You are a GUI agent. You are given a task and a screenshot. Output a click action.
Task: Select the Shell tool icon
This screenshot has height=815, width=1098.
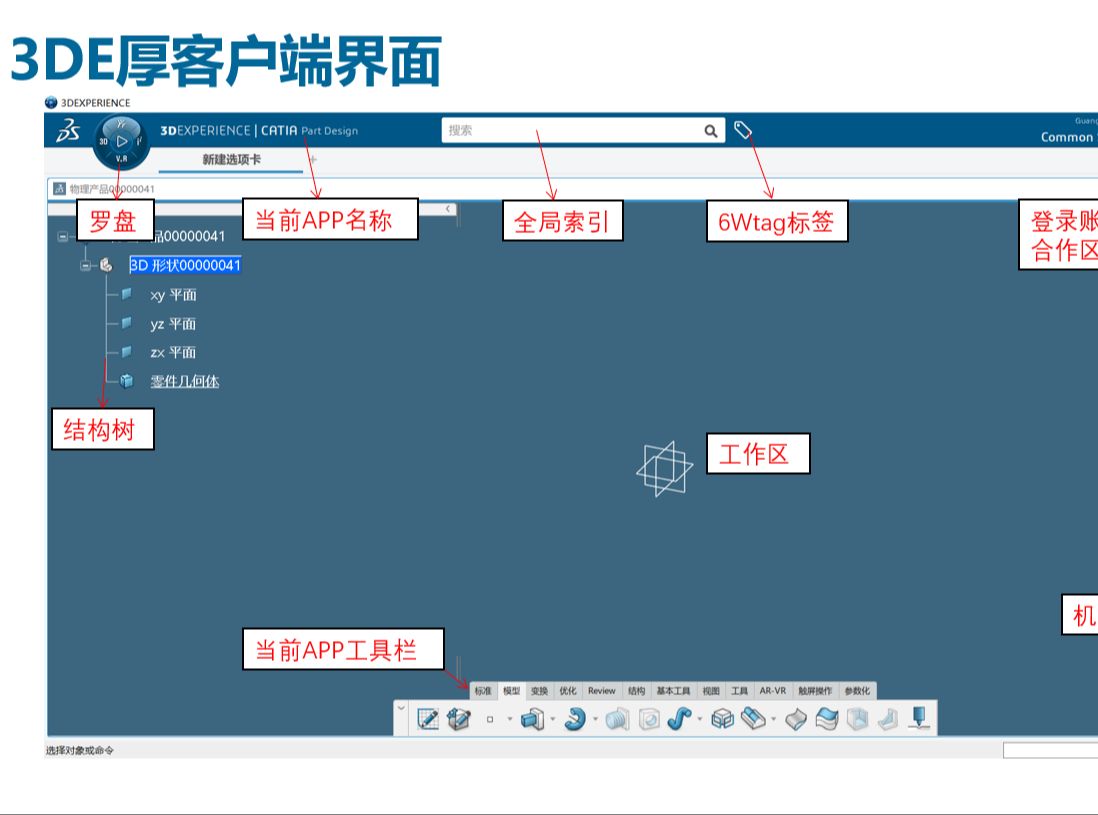858,719
